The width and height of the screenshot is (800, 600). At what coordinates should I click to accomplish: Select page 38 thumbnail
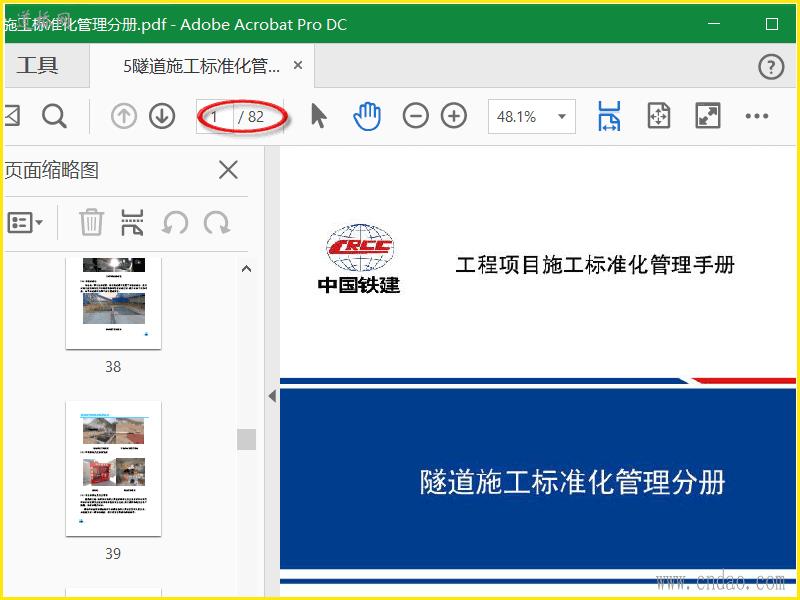click(x=114, y=304)
